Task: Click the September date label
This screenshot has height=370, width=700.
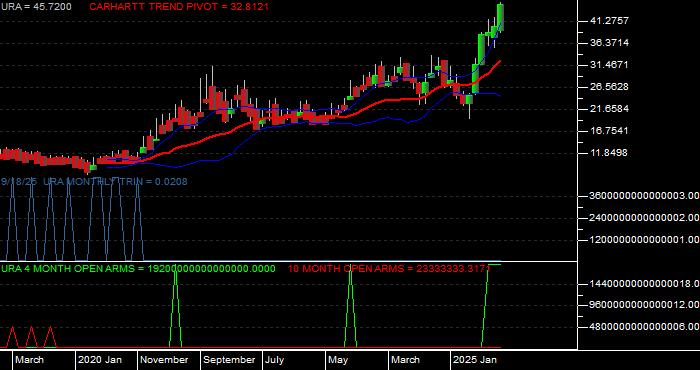Action: pyautogui.click(x=229, y=360)
